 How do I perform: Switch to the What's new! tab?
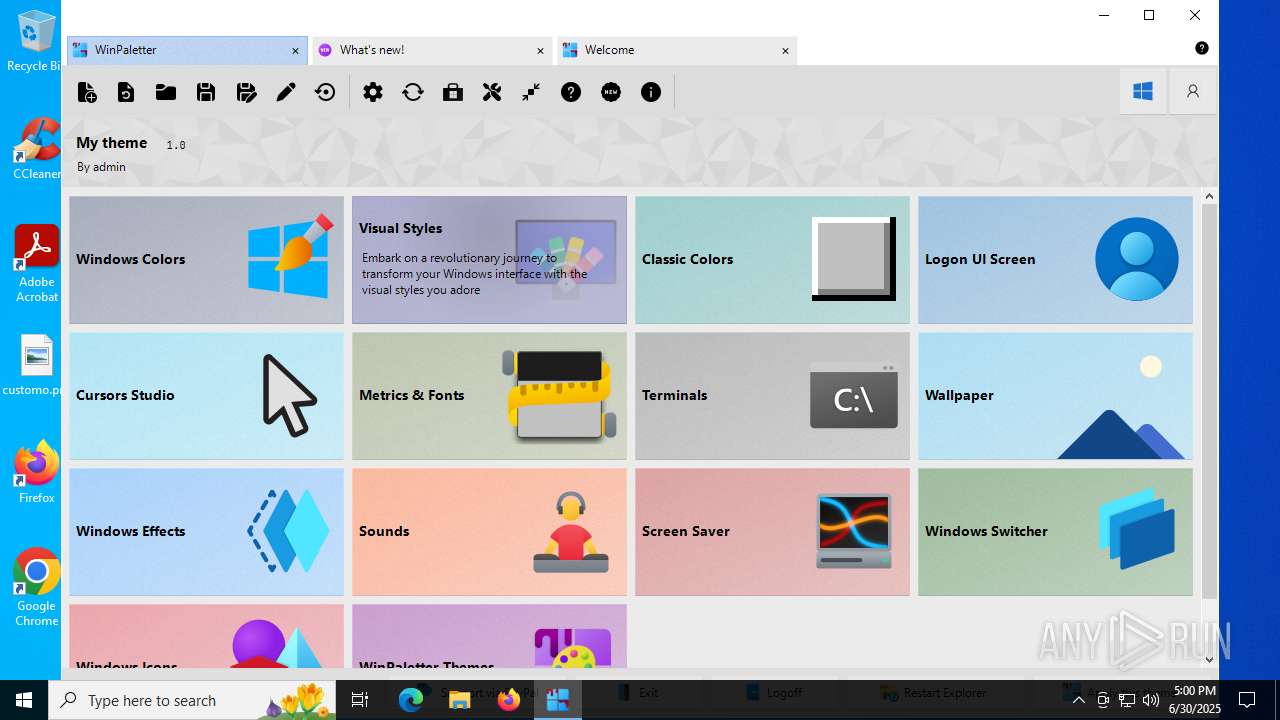click(432, 50)
